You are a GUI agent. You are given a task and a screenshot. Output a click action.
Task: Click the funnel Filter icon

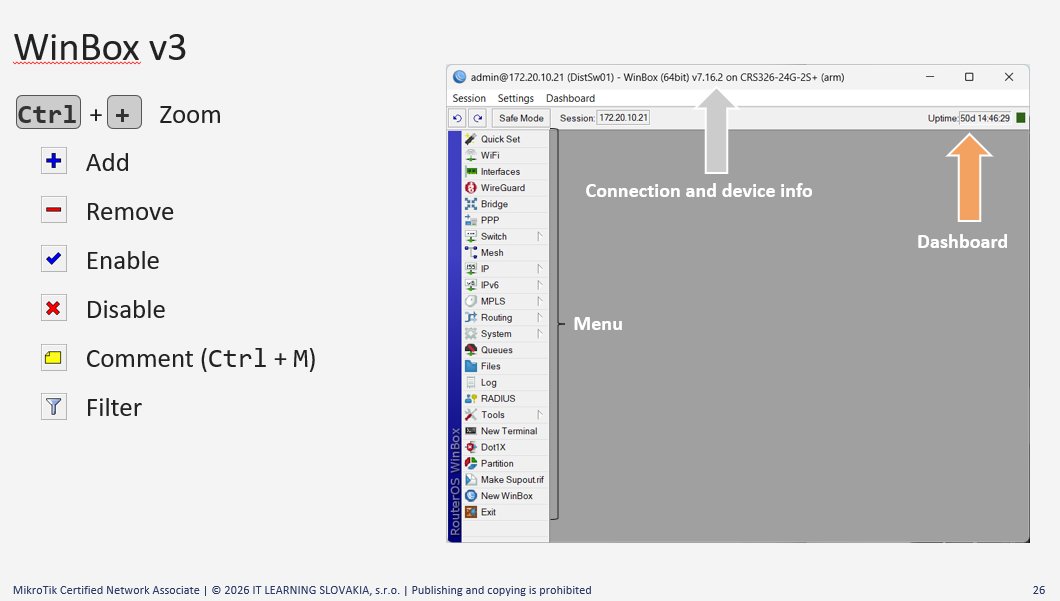pos(53,407)
